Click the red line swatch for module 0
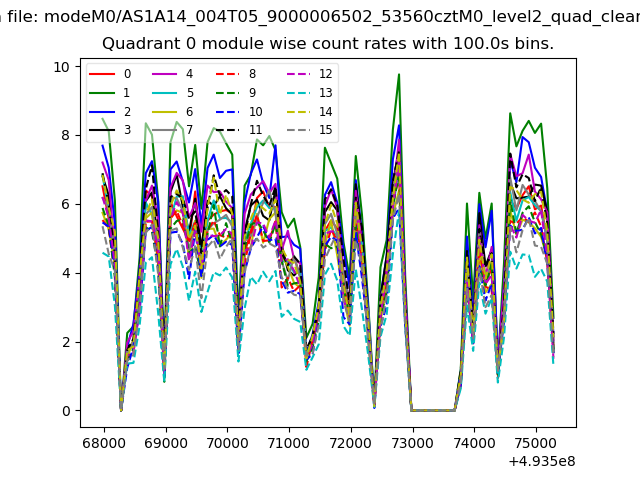This screenshot has height=480, width=640. (102, 75)
